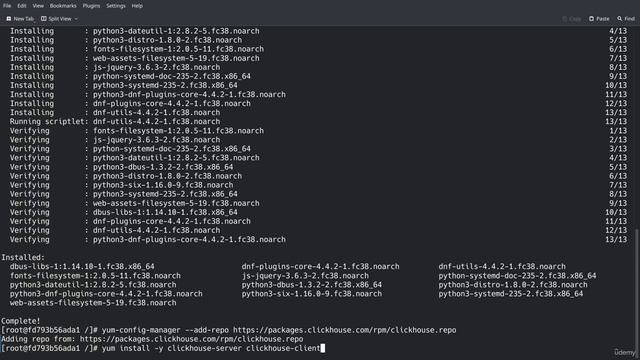Click the URL after 'Adding repo from:'
640x360 pixels.
[x=191, y=339]
